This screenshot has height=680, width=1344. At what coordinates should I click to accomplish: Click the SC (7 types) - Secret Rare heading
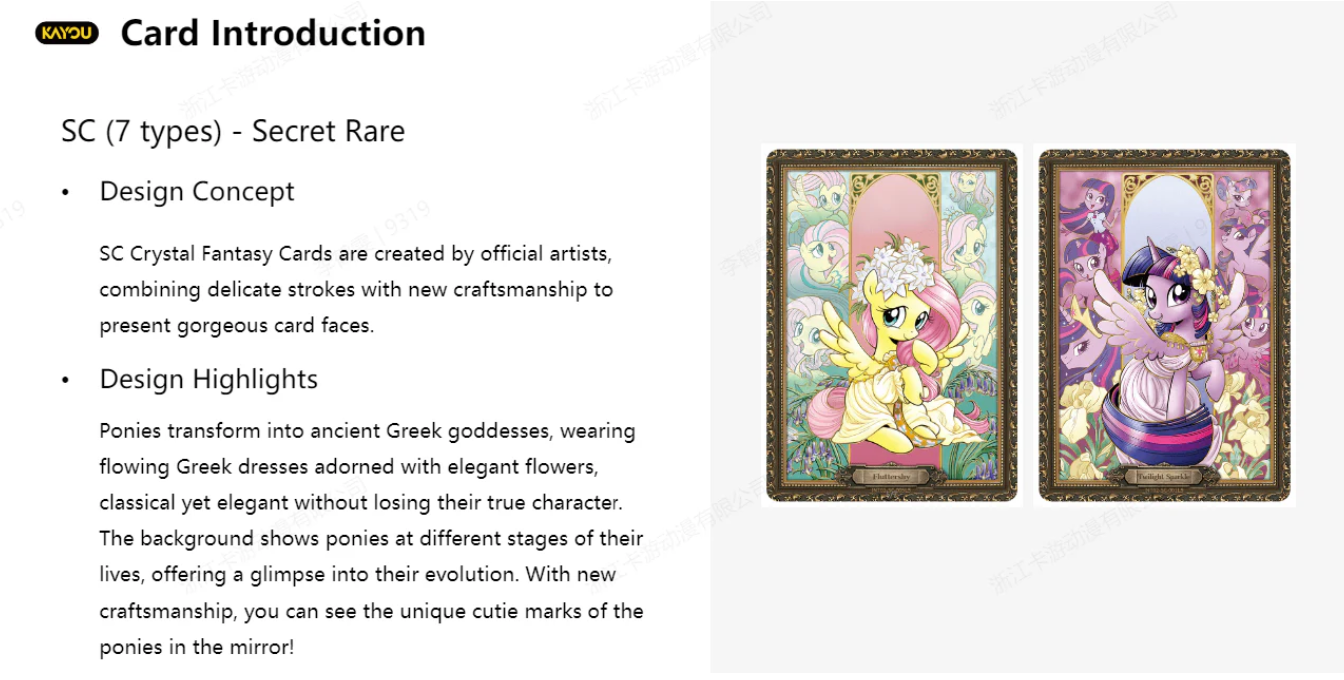click(x=233, y=131)
